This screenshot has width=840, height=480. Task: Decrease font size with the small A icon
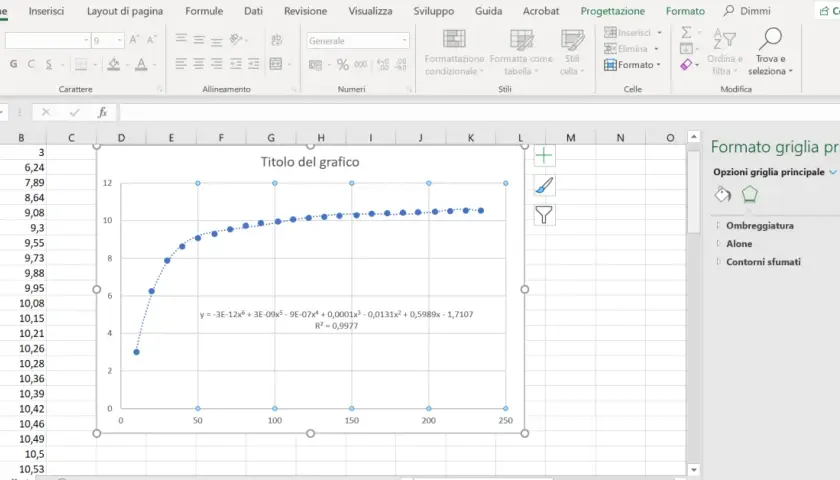pyautogui.click(x=152, y=40)
